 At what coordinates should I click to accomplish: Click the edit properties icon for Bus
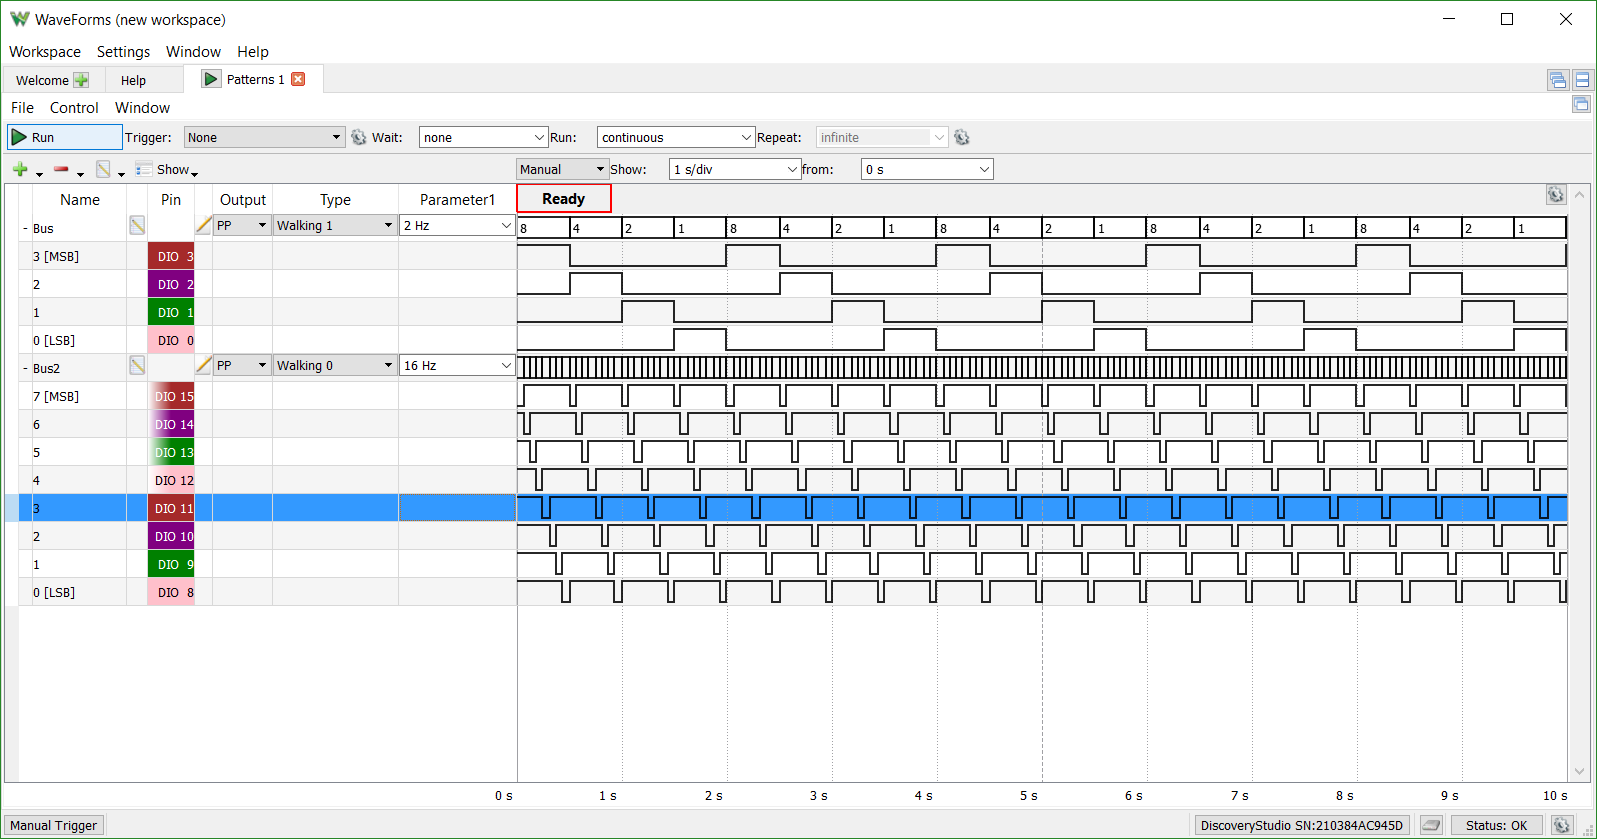[137, 226]
